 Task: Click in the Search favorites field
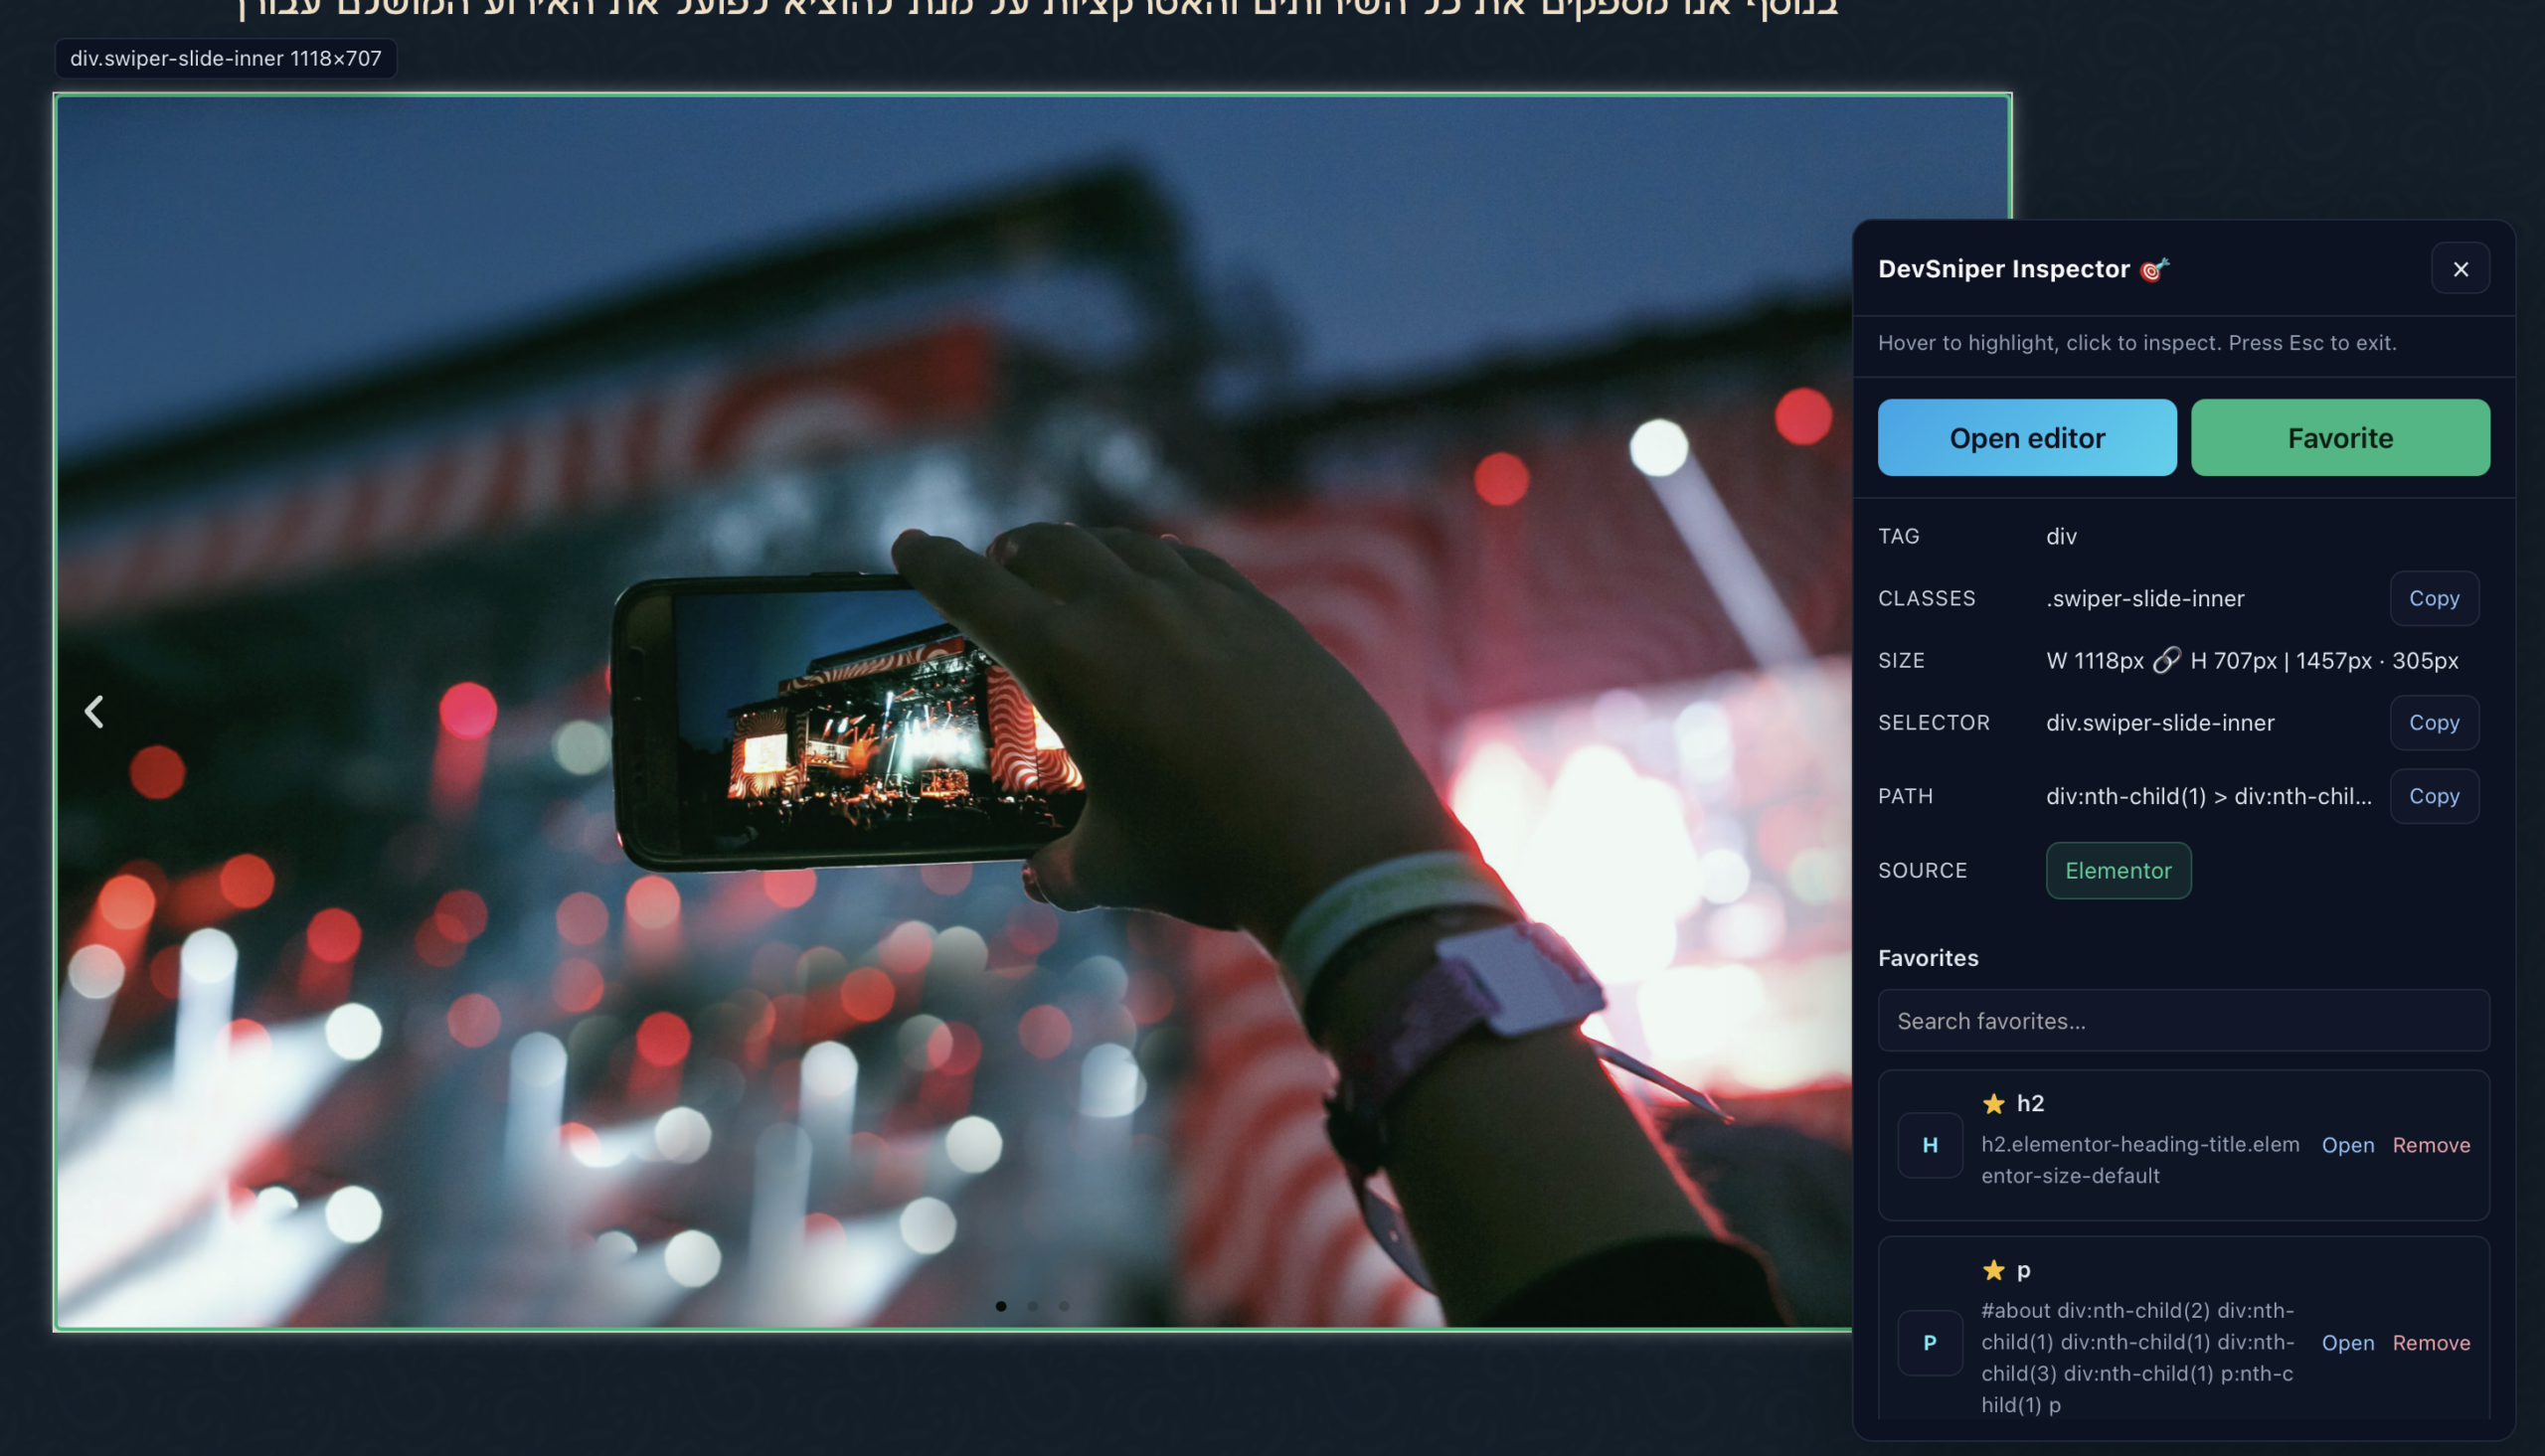pyautogui.click(x=2183, y=1021)
